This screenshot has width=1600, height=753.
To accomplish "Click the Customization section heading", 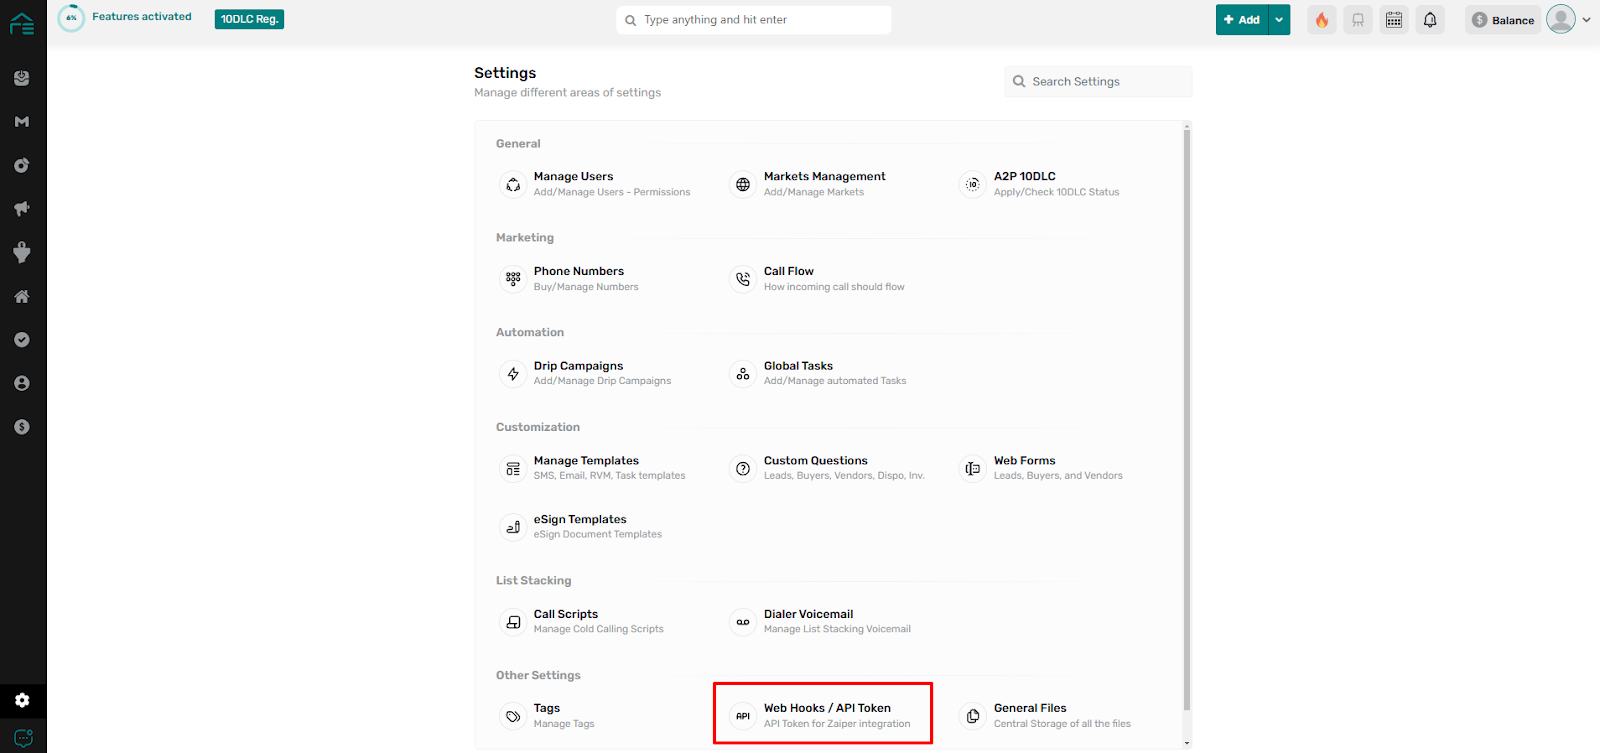I will click(538, 427).
